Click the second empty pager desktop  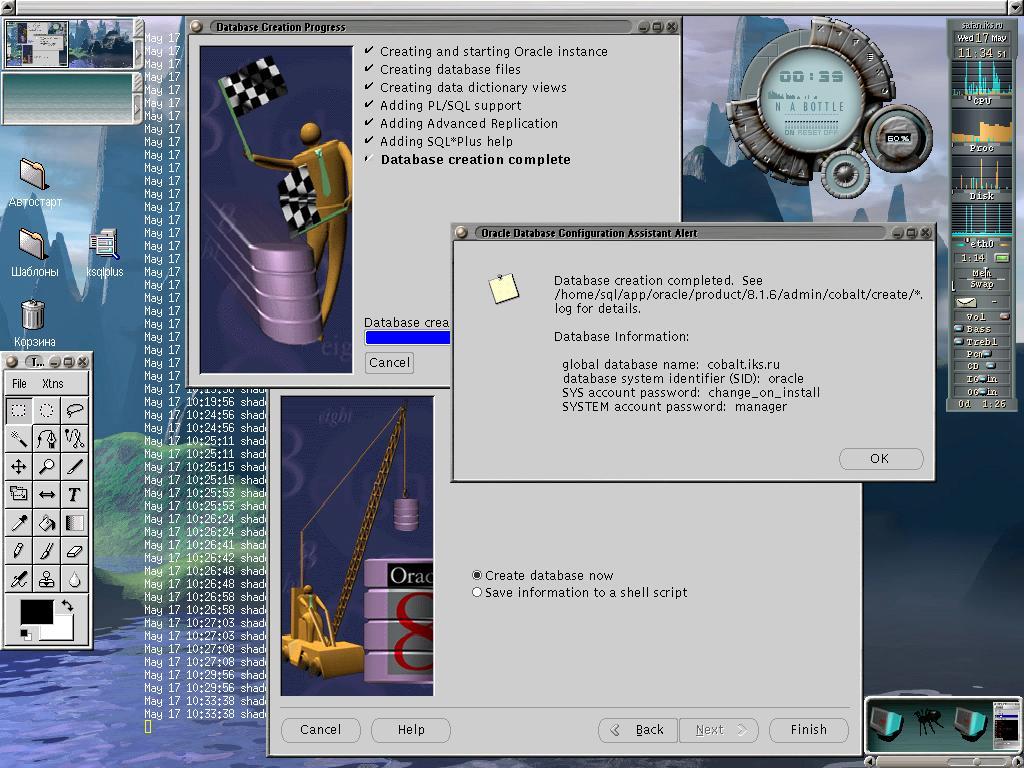[x=67, y=98]
